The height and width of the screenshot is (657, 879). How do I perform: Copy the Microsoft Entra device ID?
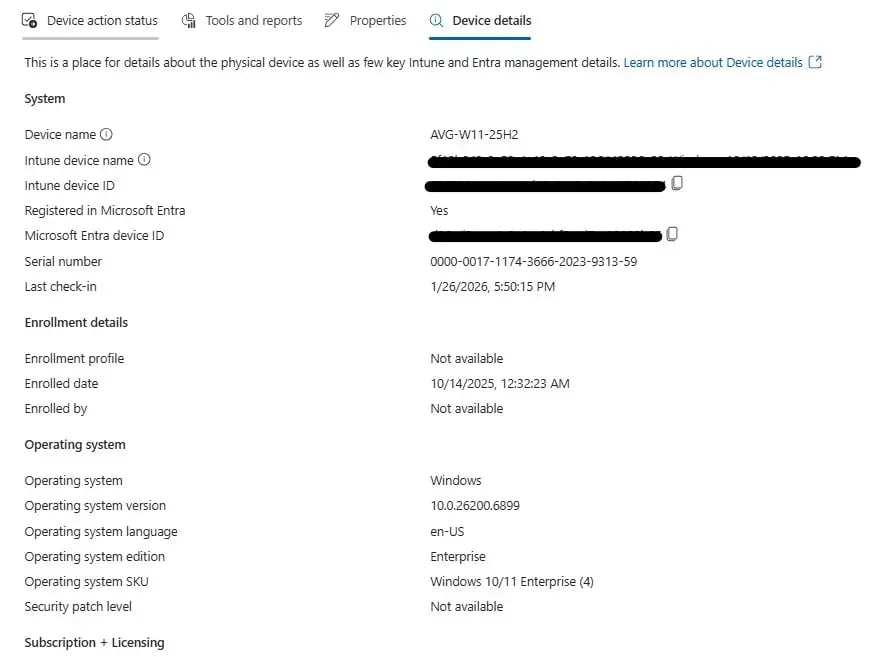click(672, 234)
